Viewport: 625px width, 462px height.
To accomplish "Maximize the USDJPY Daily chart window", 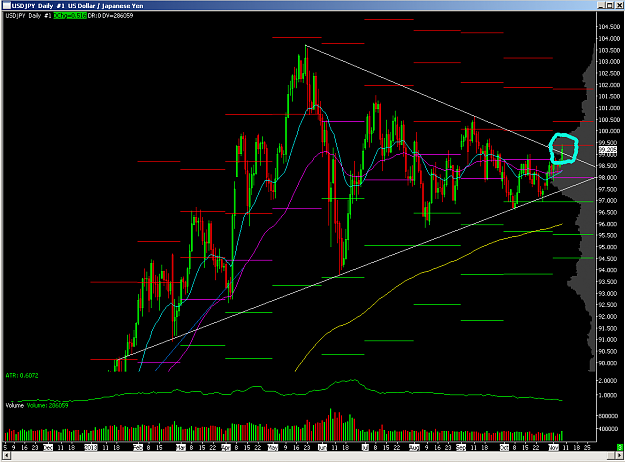I will pos(610,5).
